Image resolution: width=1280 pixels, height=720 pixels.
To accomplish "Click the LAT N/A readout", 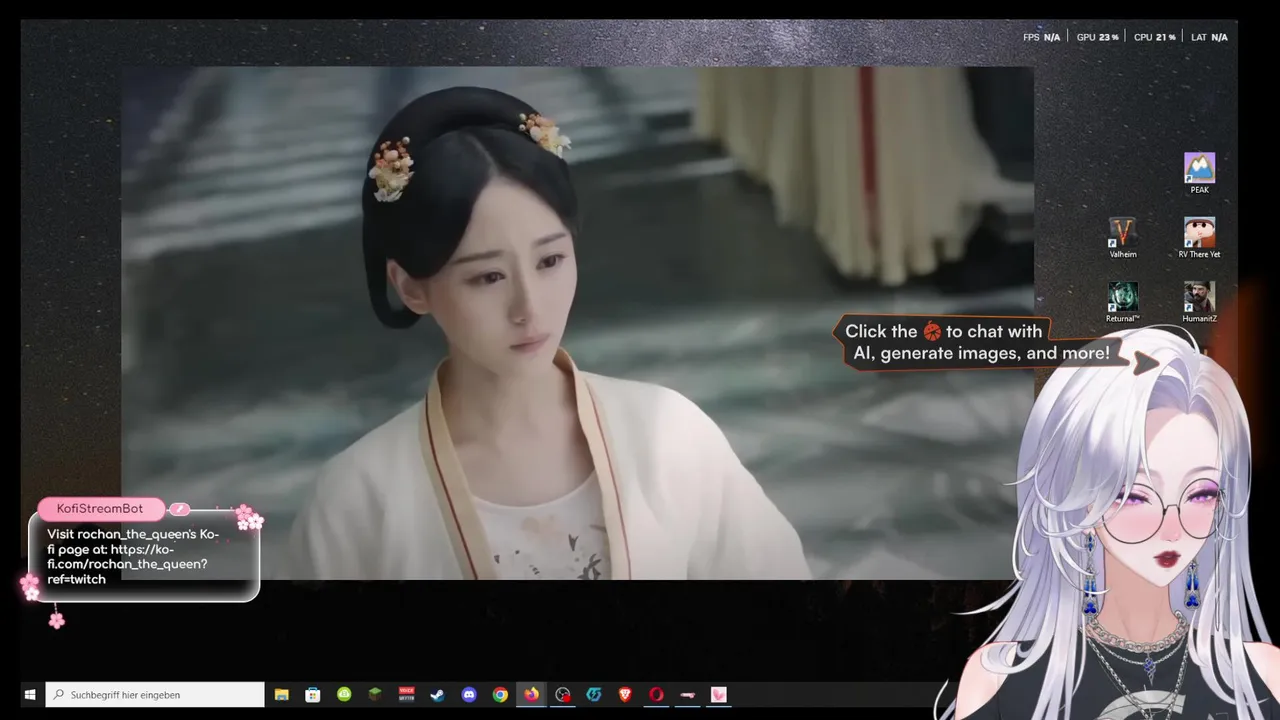I will [1209, 37].
